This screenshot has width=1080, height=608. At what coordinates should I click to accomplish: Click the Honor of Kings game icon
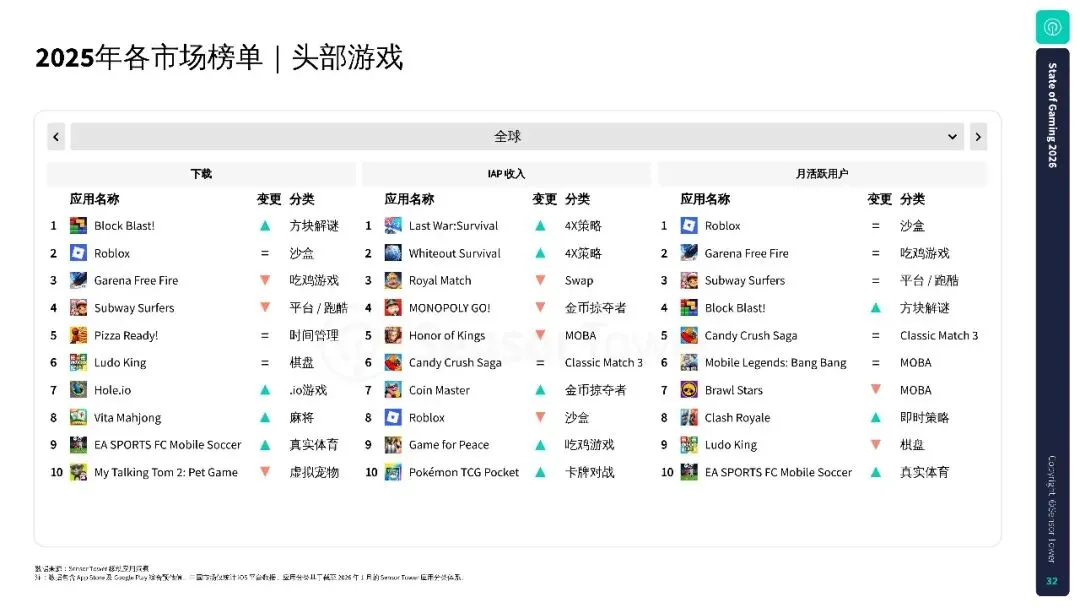point(391,335)
